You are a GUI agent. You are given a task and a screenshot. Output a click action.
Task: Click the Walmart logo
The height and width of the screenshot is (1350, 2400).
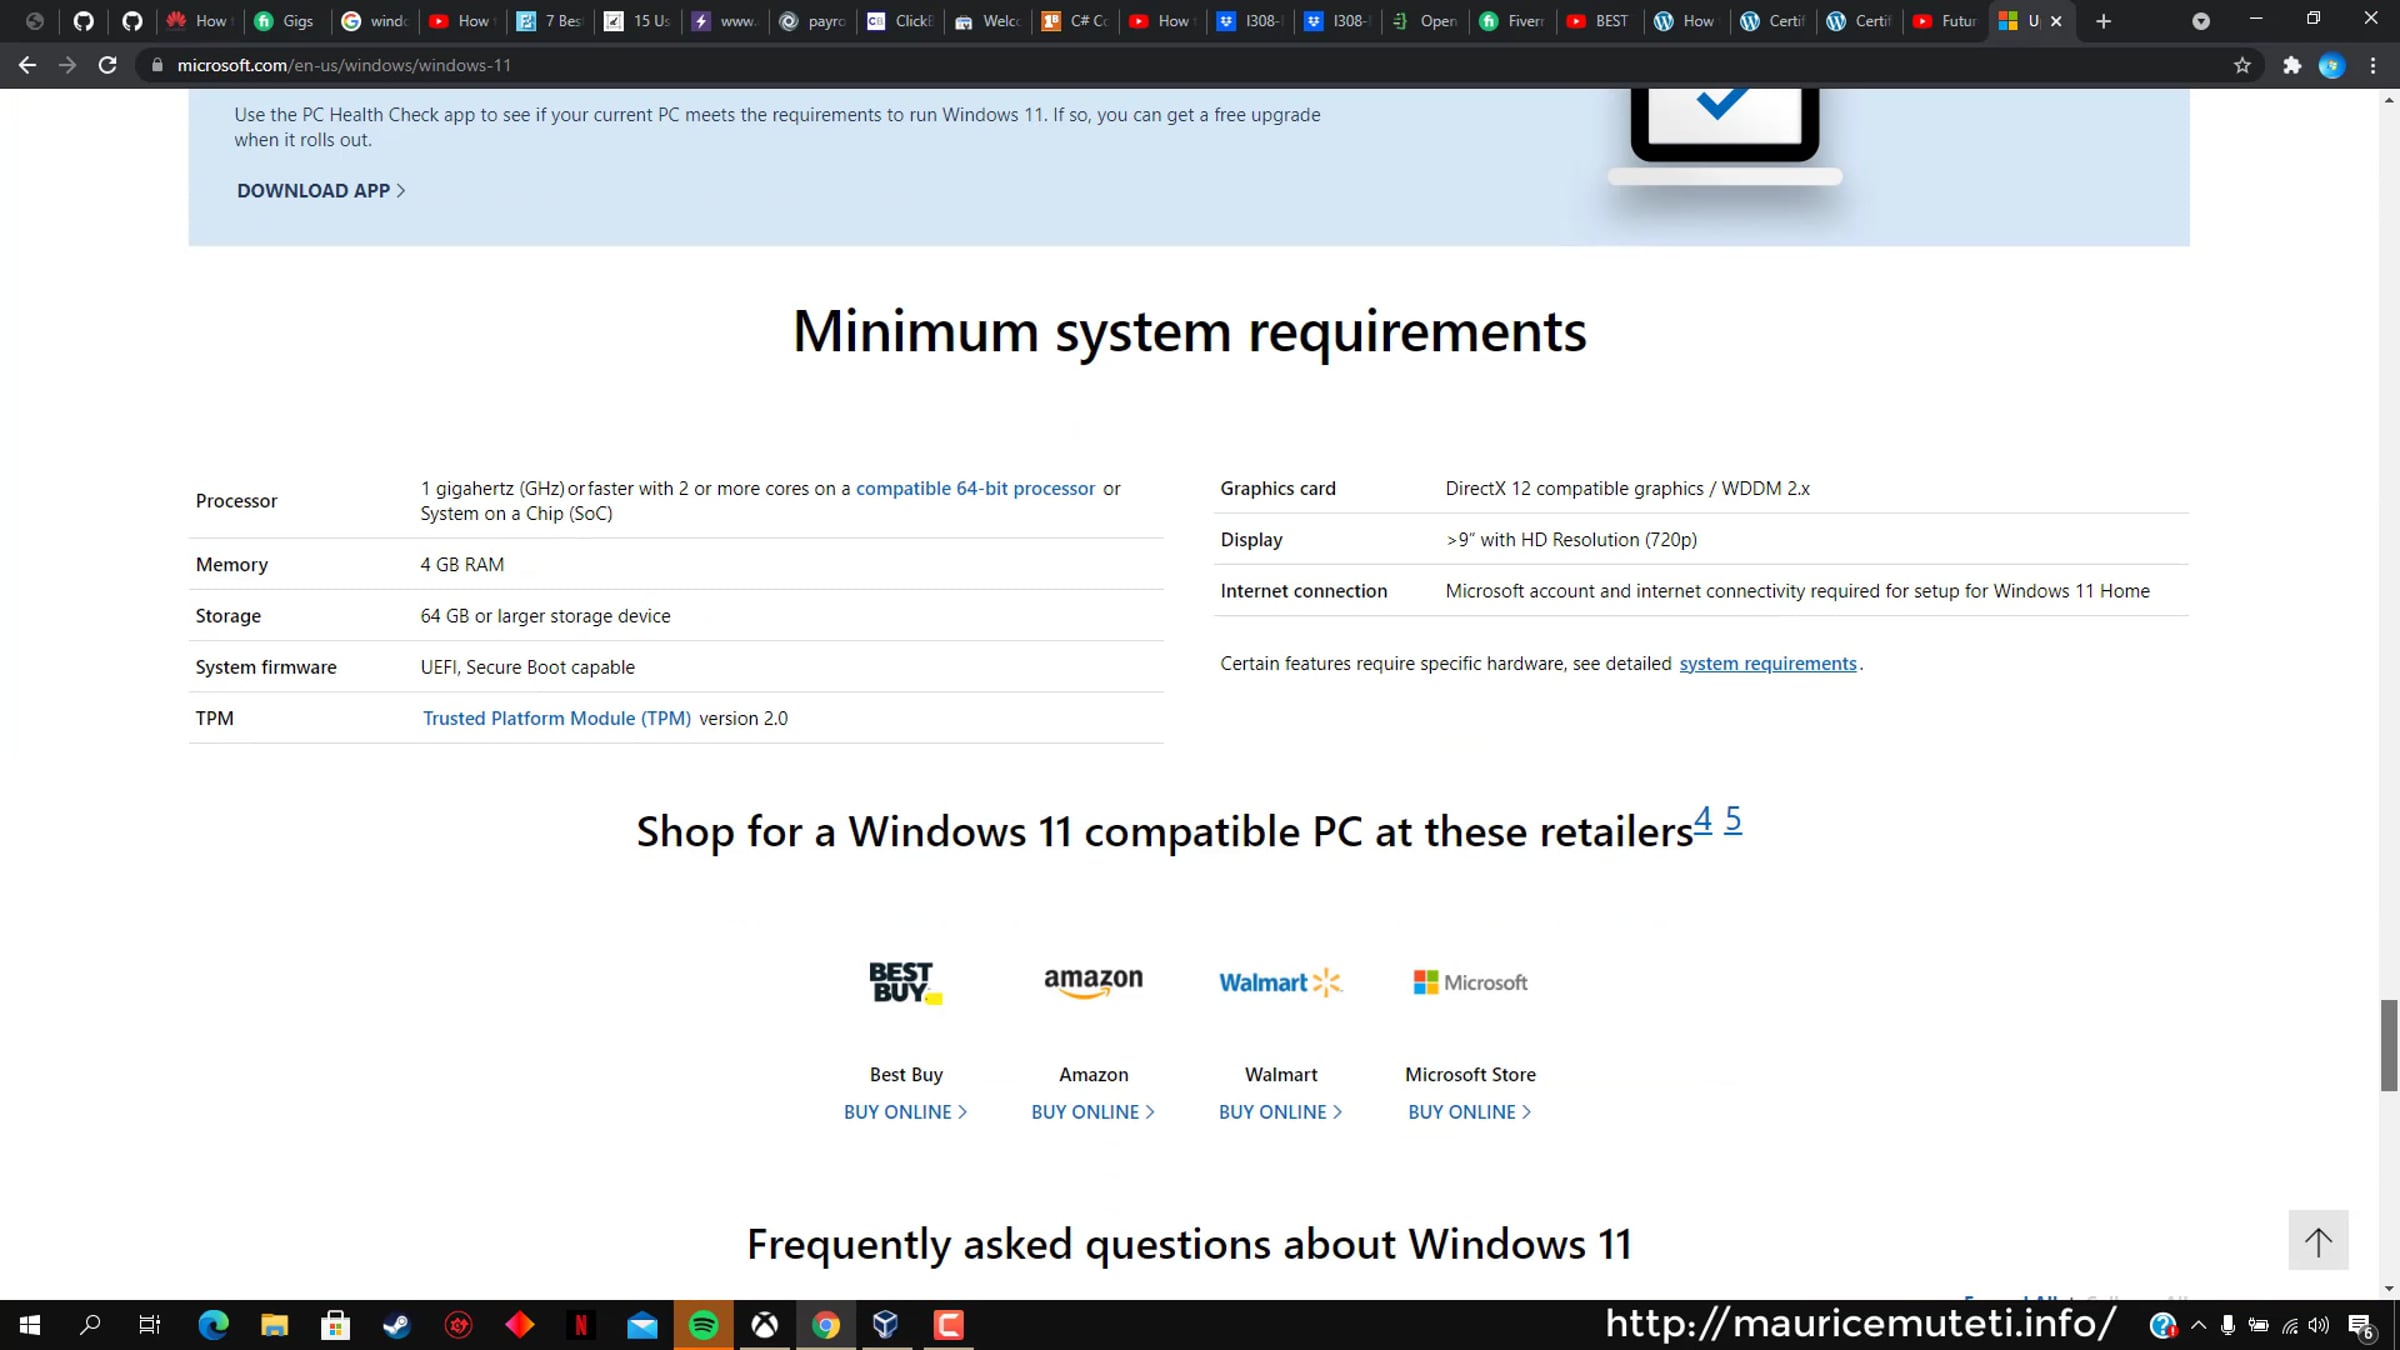1280,983
